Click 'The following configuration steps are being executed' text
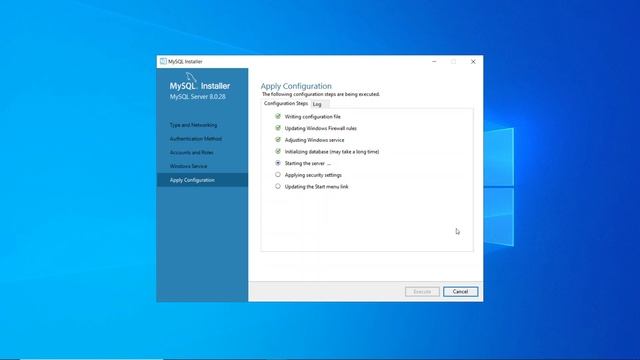This screenshot has width=640, height=360. click(x=321, y=94)
